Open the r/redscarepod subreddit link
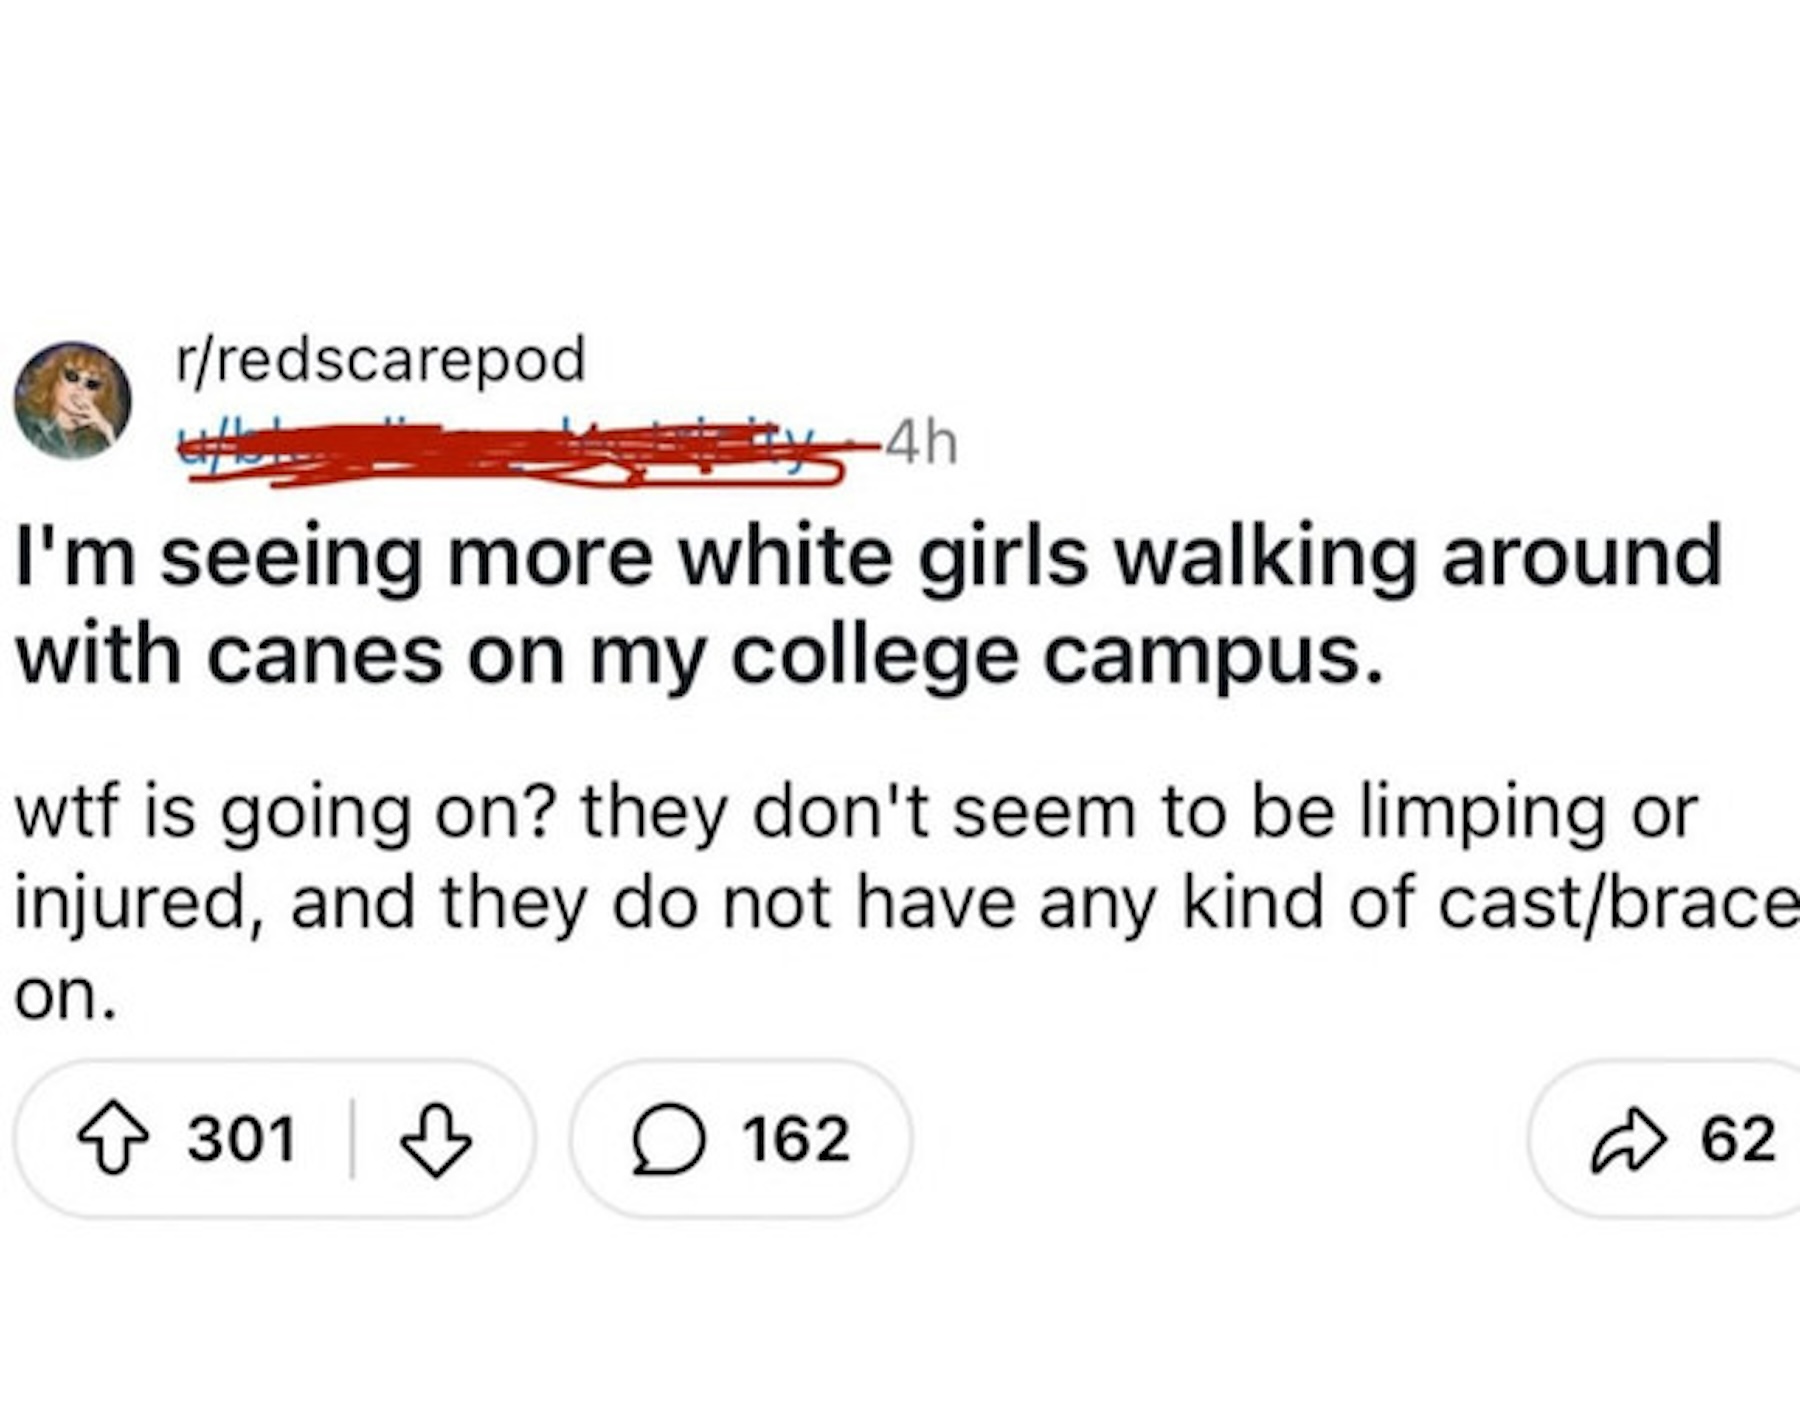Viewport: 1800px width, 1423px height. pyautogui.click(x=380, y=359)
